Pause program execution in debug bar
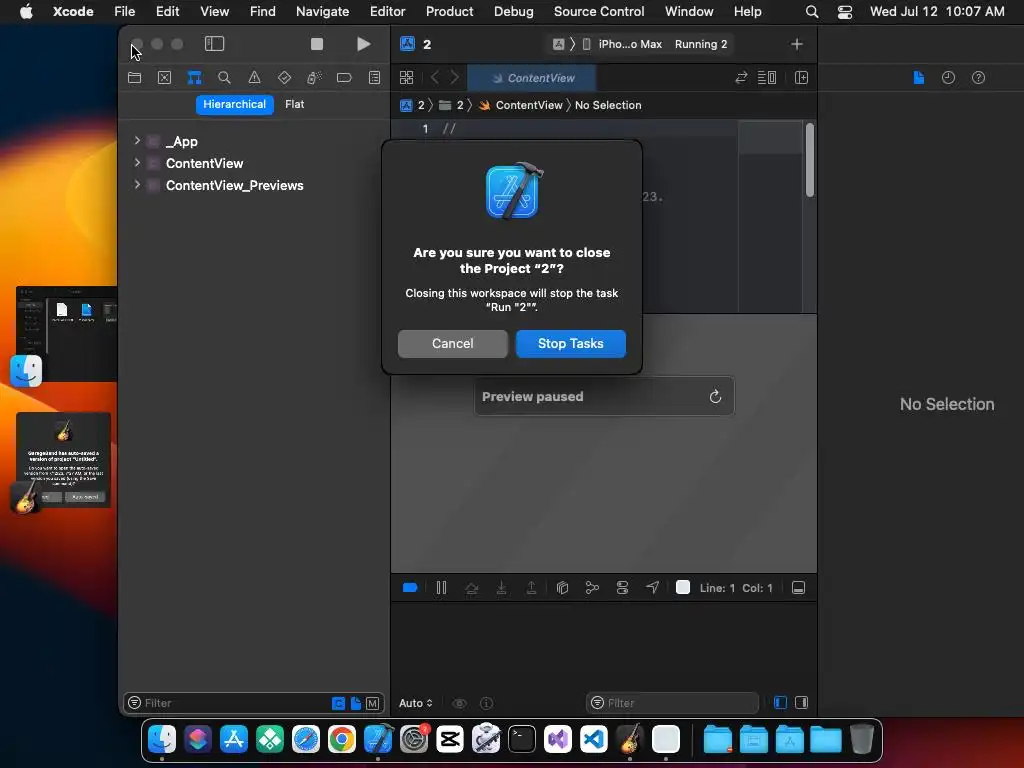 441,588
